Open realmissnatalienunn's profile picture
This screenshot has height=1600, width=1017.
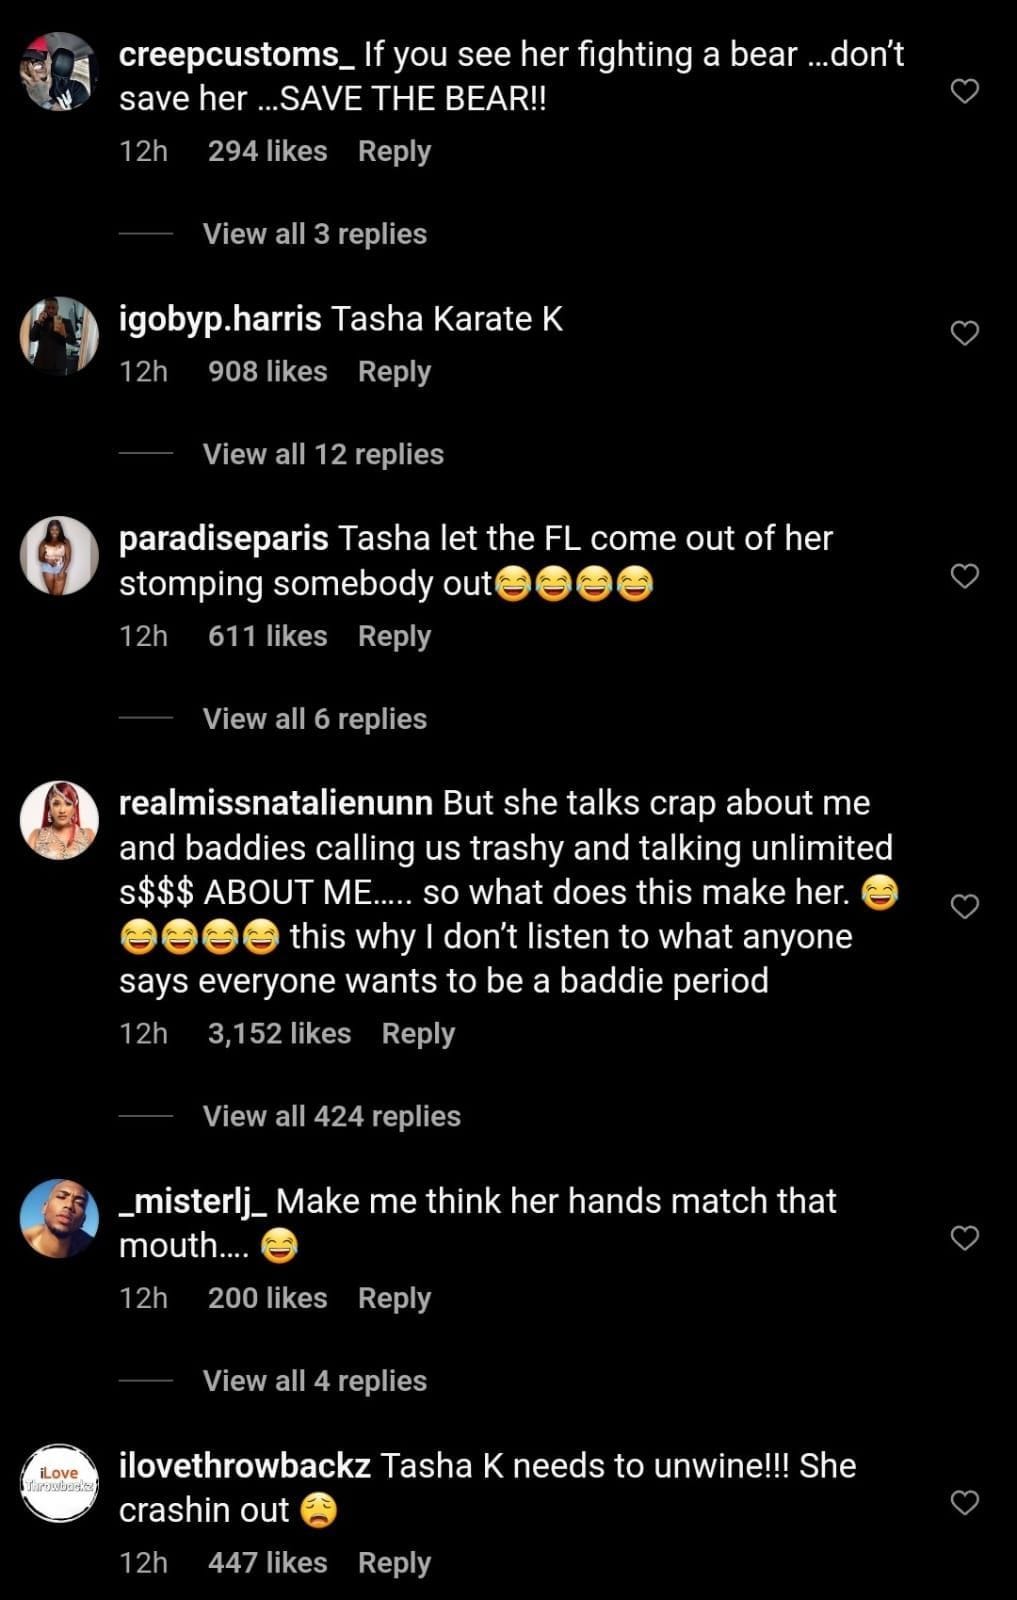tap(59, 817)
